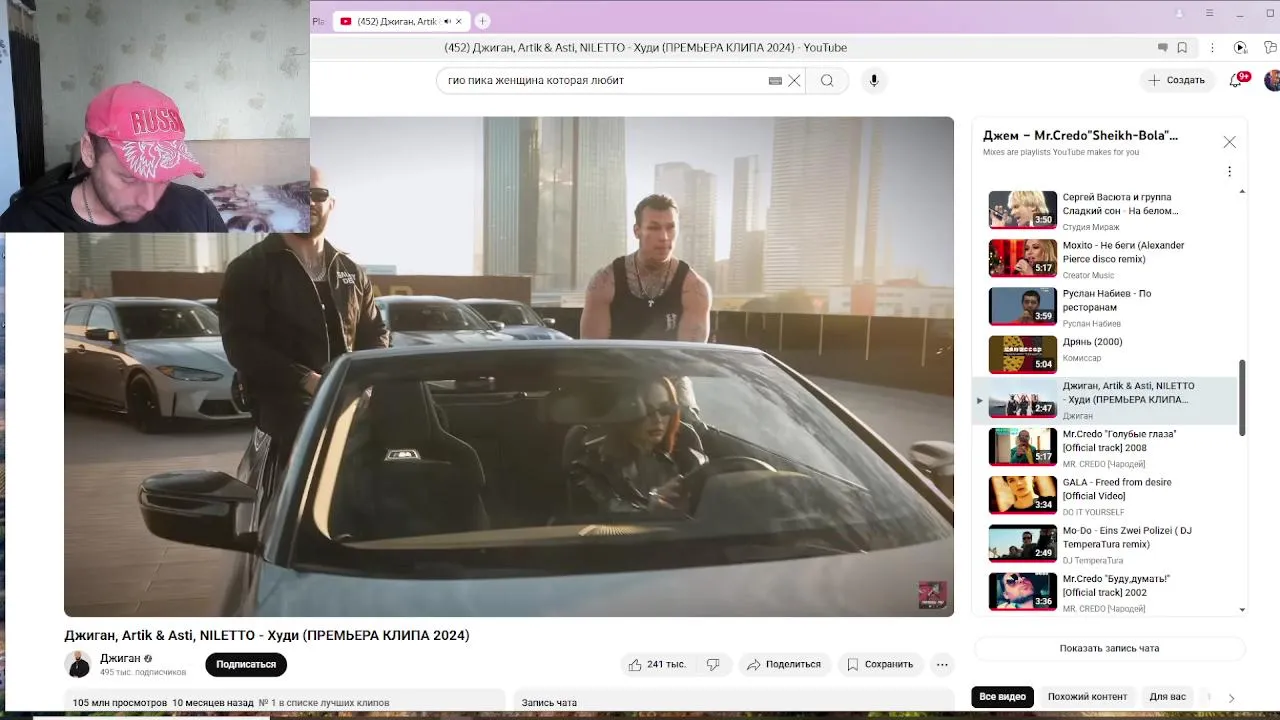Screen dimensions: 1280x720
Task: Click the video player to pause
Action: click(x=509, y=366)
